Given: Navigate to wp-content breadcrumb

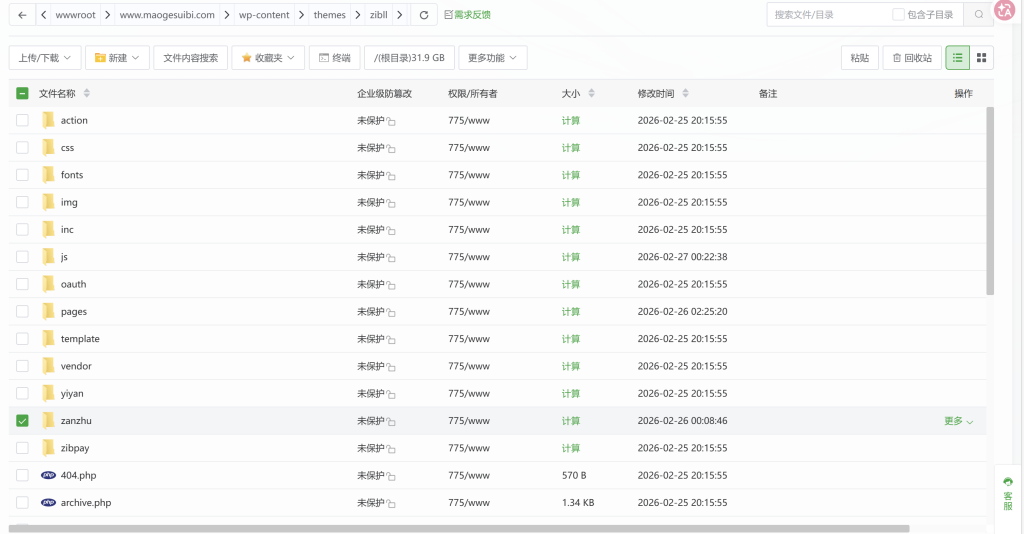Looking at the screenshot, I should [264, 15].
